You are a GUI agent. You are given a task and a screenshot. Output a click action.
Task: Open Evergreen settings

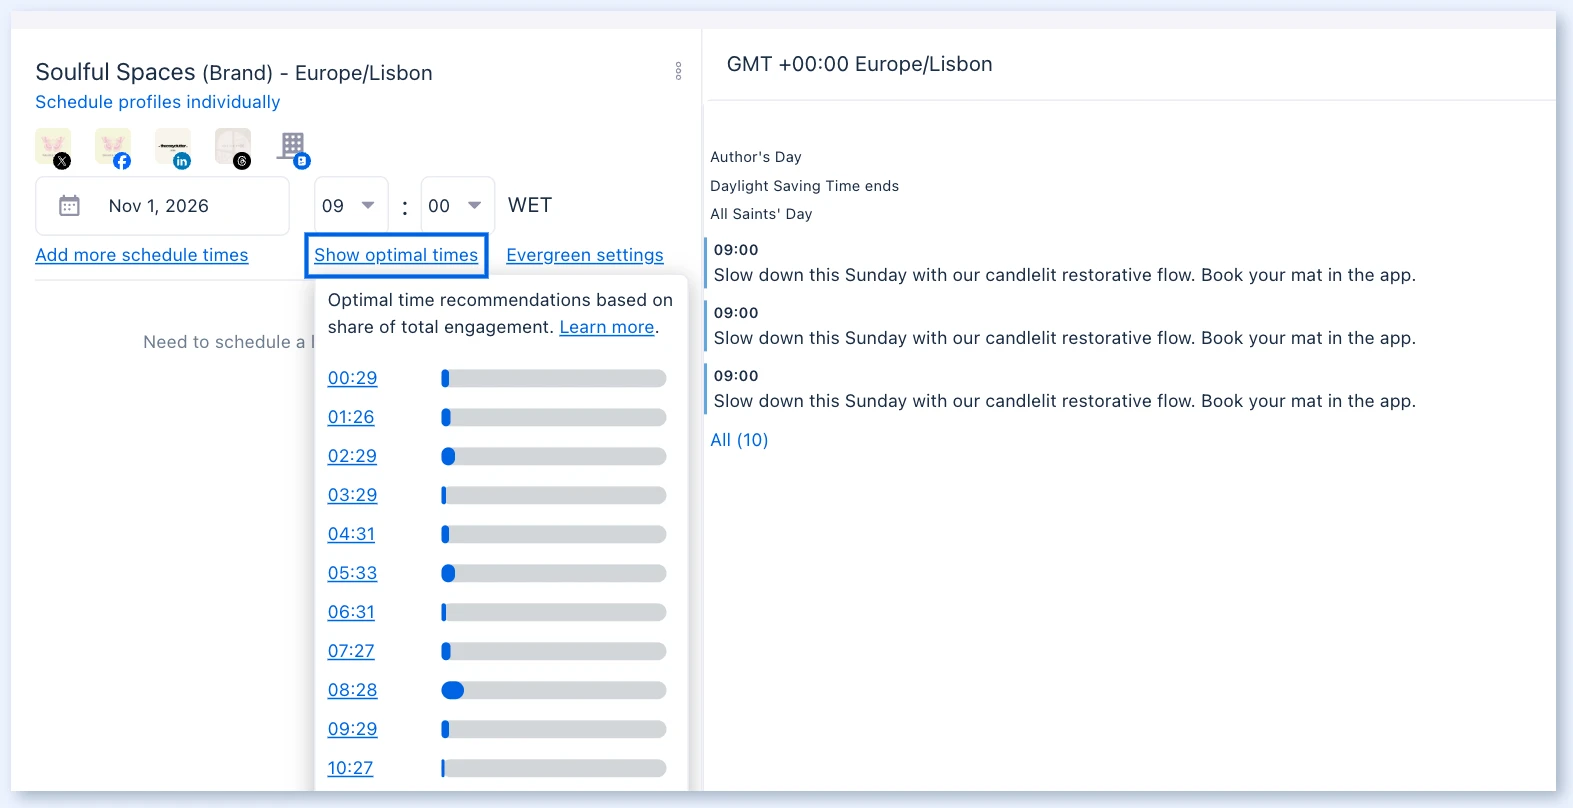585,255
